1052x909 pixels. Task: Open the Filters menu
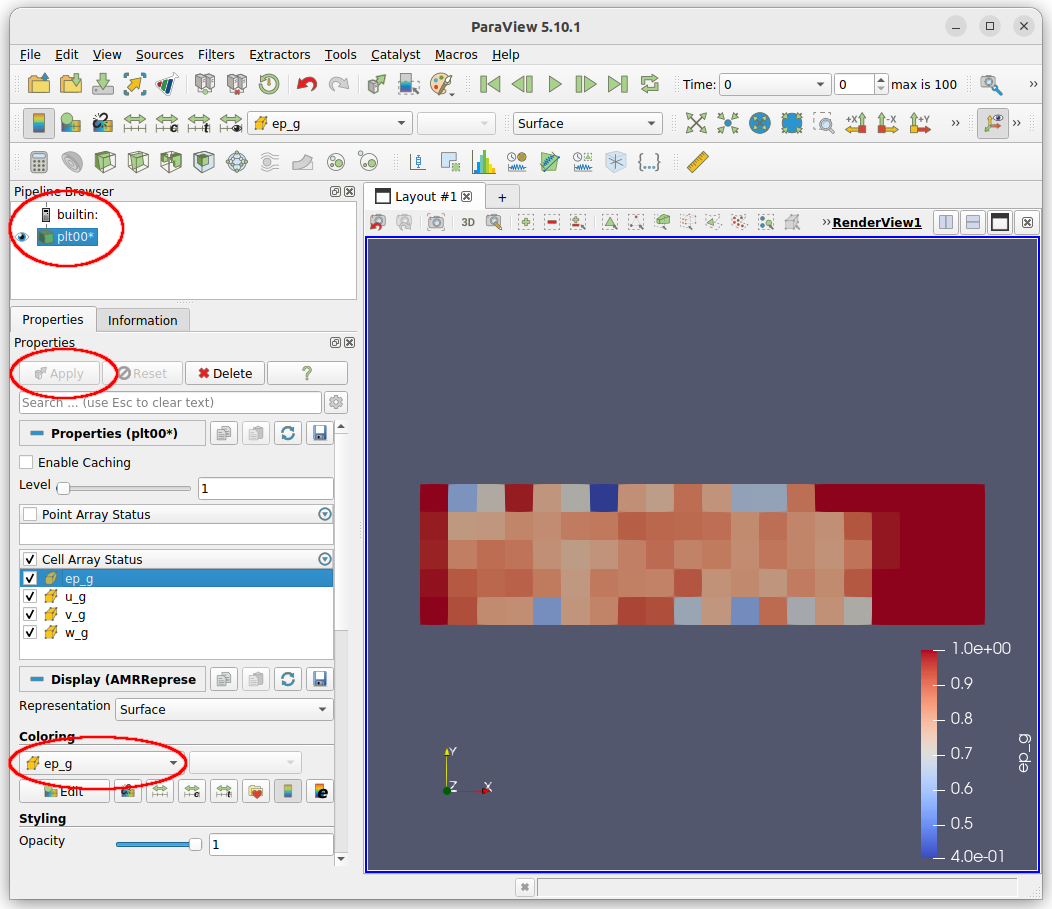point(216,54)
